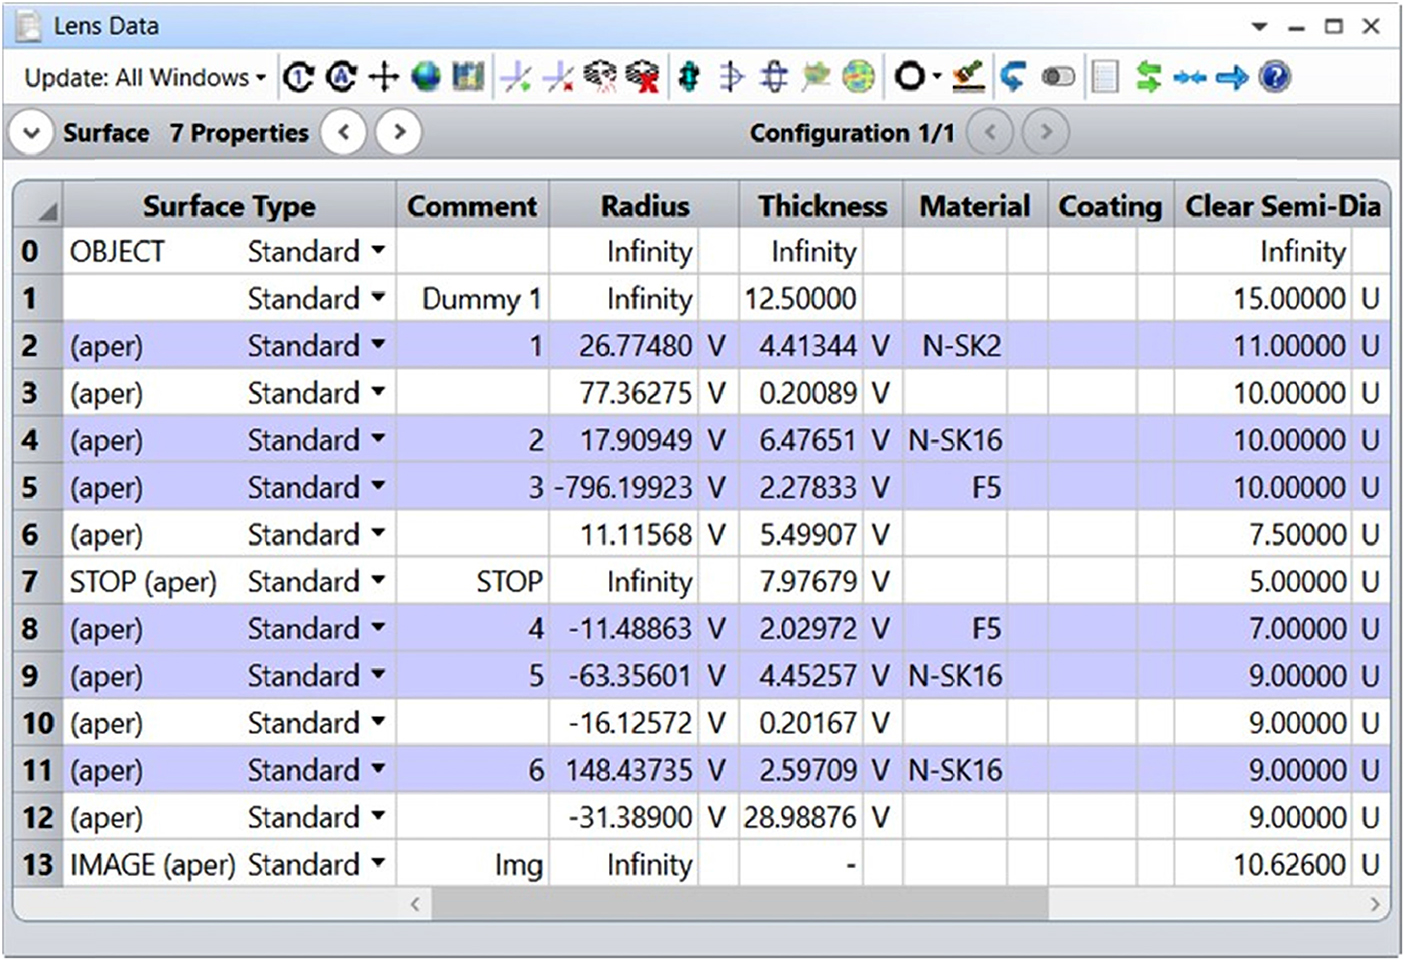Click the Radius column header
This screenshot has height=961, width=1405.
coord(644,206)
